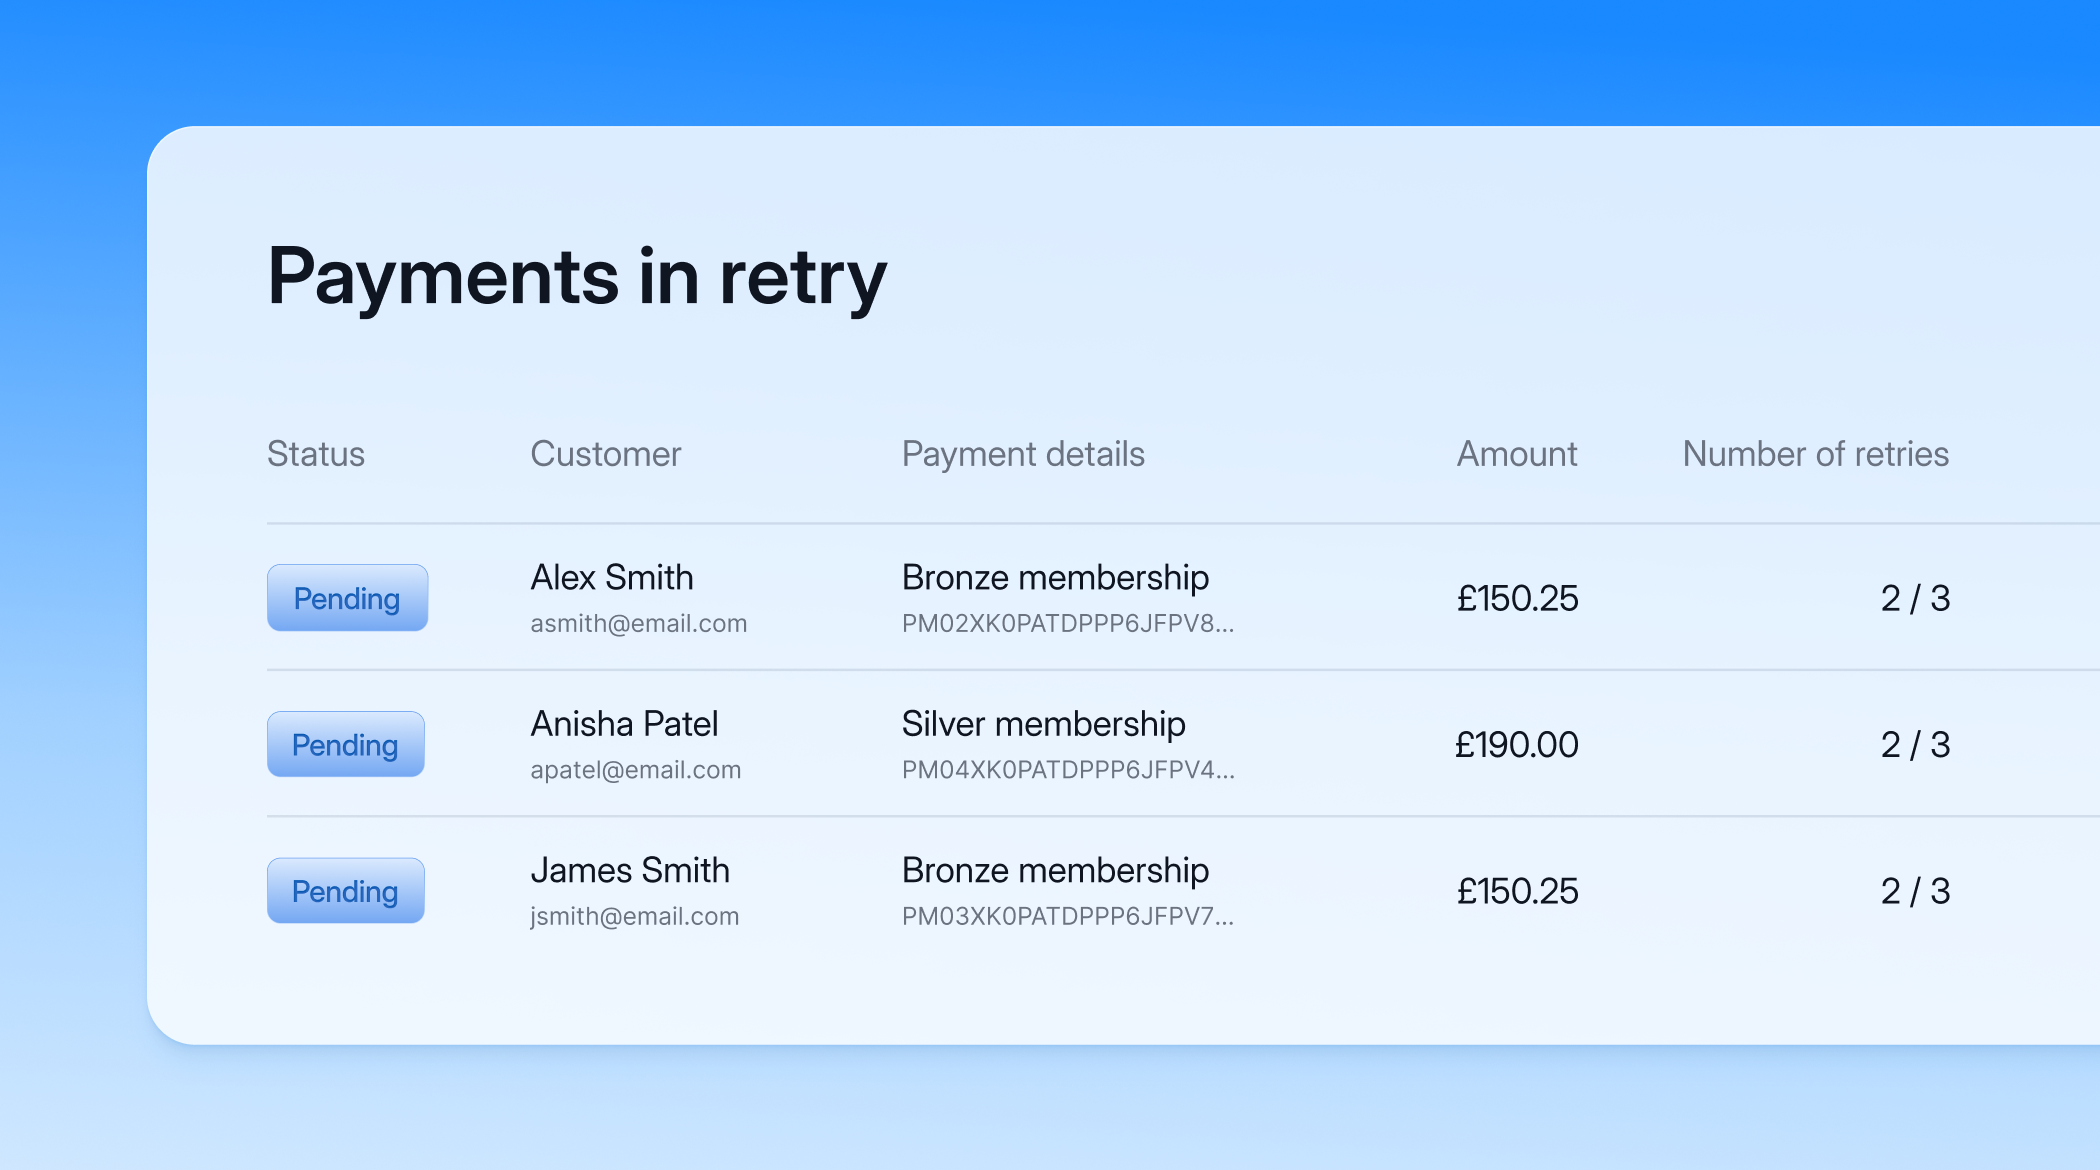Screen dimensions: 2100x1170
Task: Sort by the Customer column header
Action: [606, 454]
